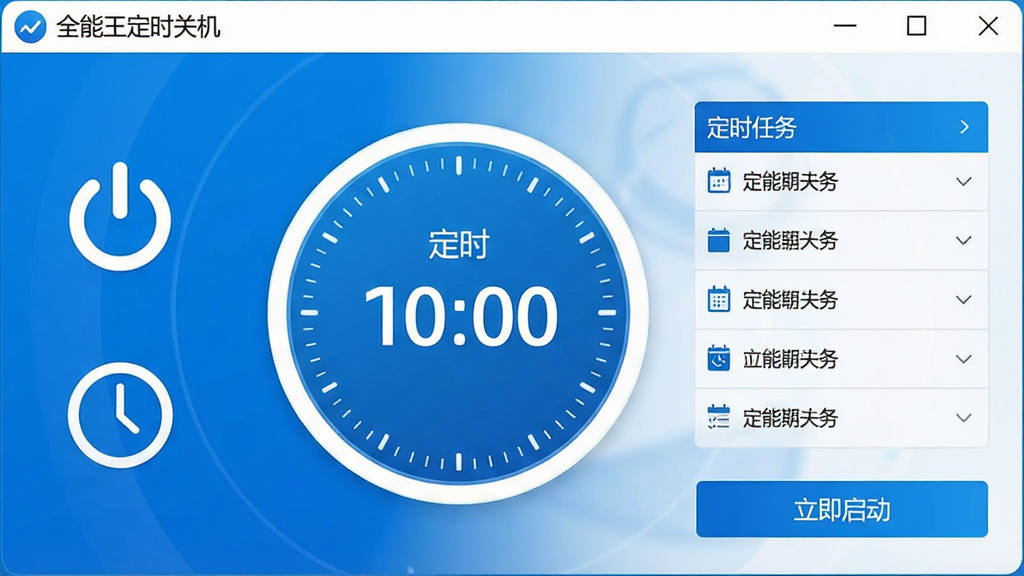The height and width of the screenshot is (576, 1024).
Task: Click the 10:00 timer display
Action: (460, 316)
